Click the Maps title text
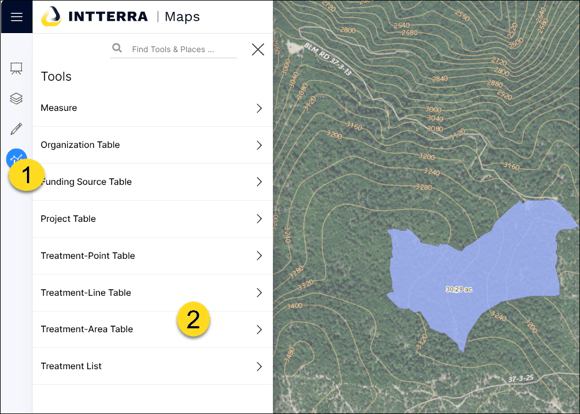Screen dimensions: 580x414 pos(182,17)
